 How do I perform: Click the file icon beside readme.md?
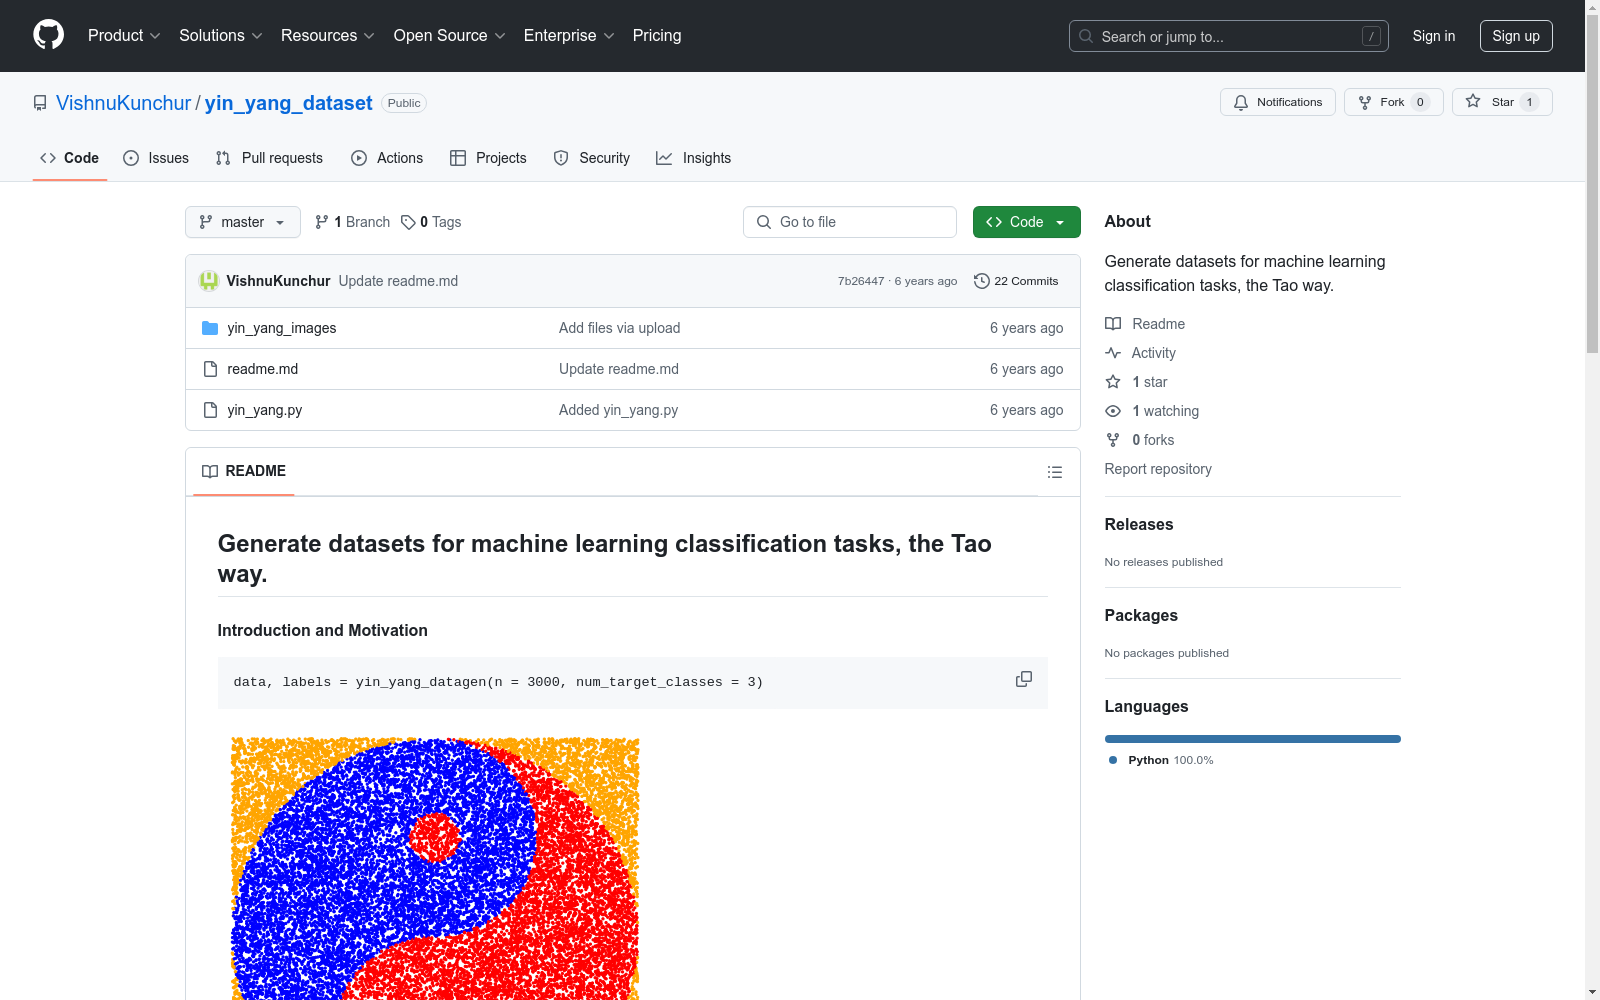tap(210, 369)
